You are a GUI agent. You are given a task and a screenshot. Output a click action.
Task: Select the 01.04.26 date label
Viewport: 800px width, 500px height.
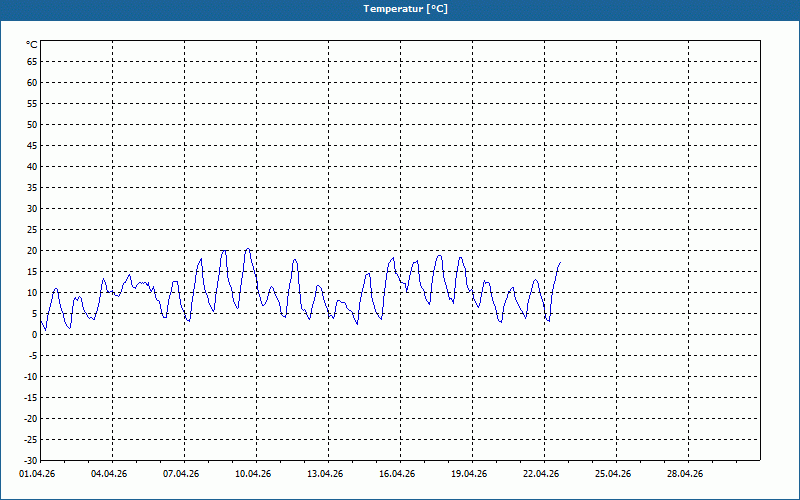point(37,474)
